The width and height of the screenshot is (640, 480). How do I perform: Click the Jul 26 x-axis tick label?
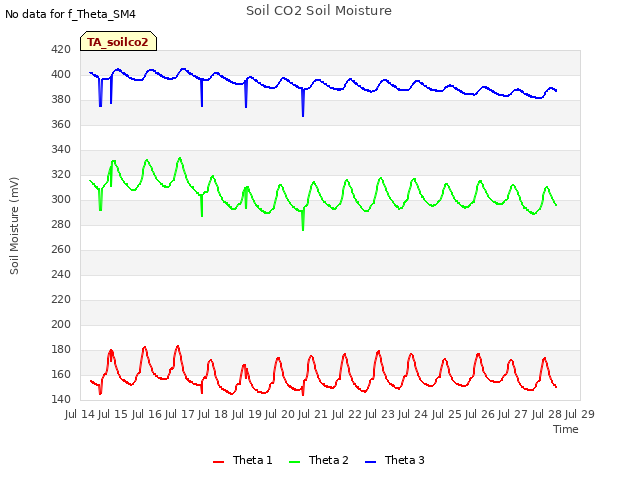point(481,414)
